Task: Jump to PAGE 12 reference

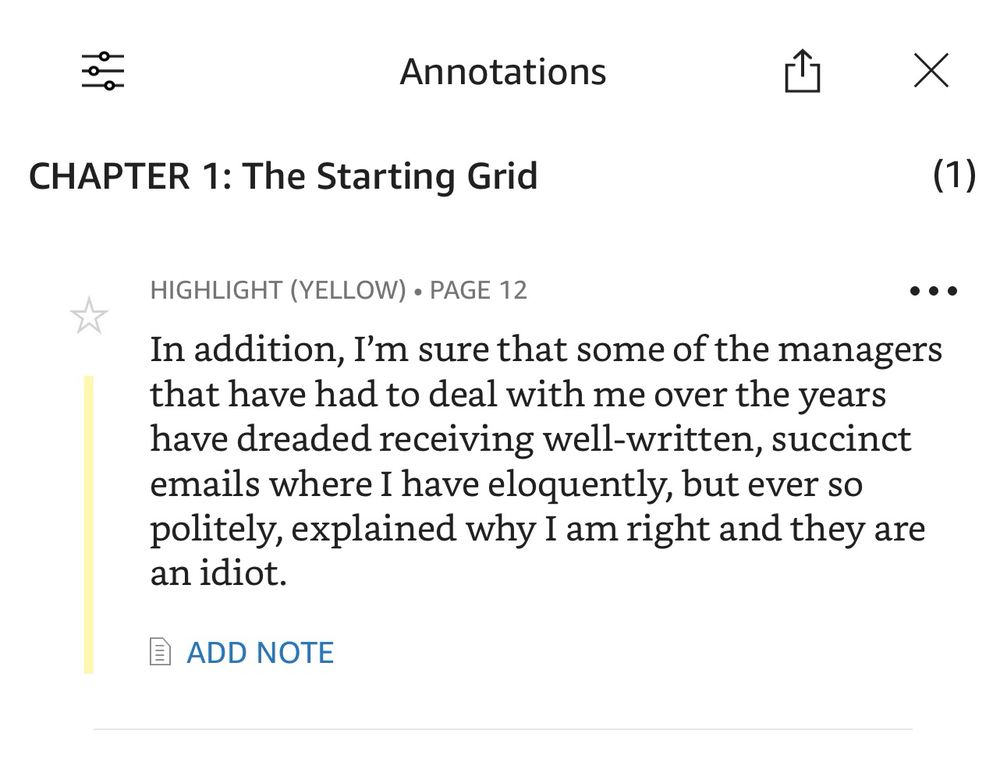Action: (x=478, y=290)
